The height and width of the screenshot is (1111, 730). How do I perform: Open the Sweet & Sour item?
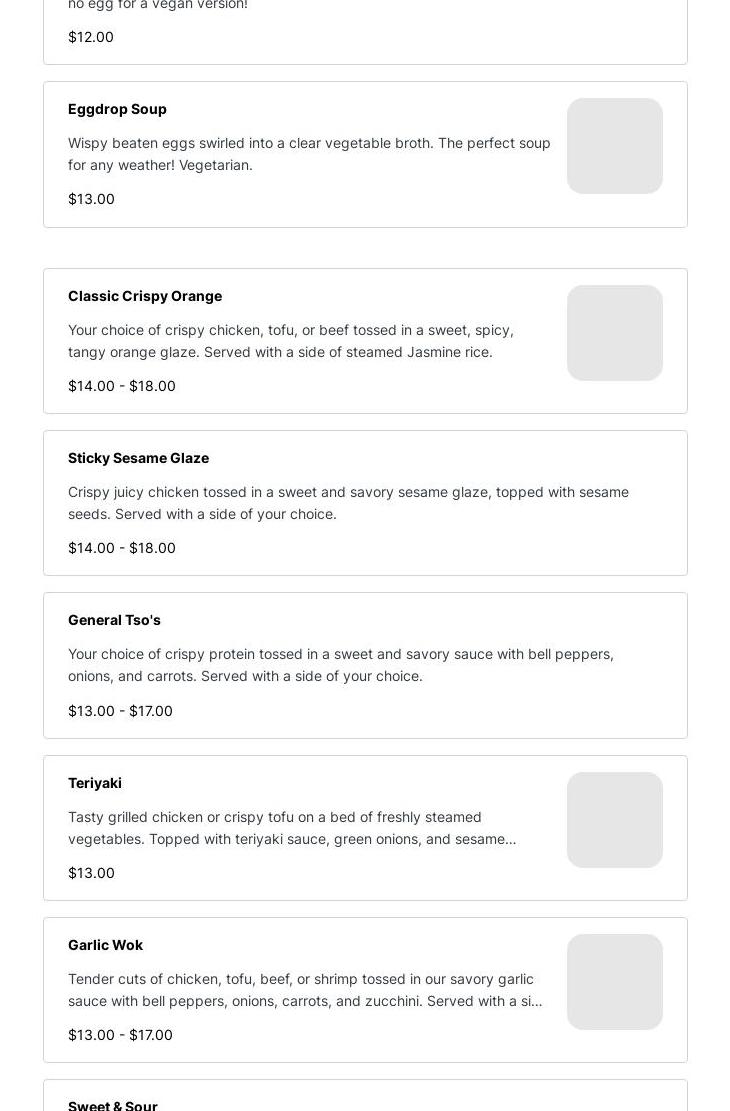[113, 1104]
